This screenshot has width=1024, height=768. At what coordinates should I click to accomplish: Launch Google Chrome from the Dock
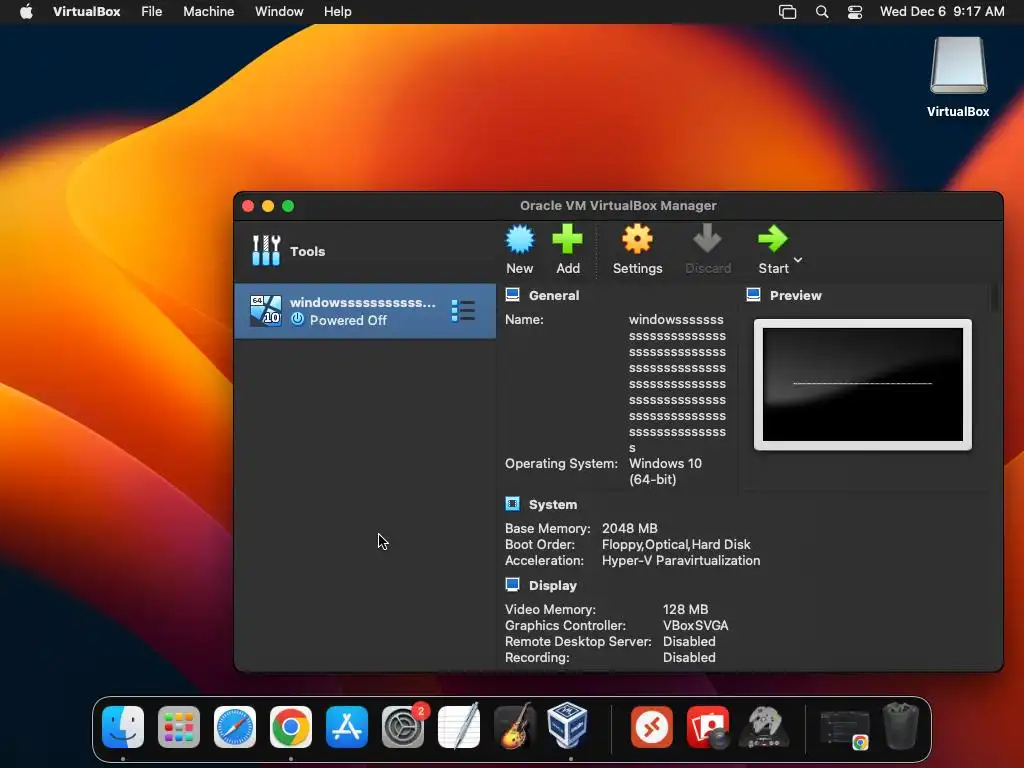(x=291, y=727)
